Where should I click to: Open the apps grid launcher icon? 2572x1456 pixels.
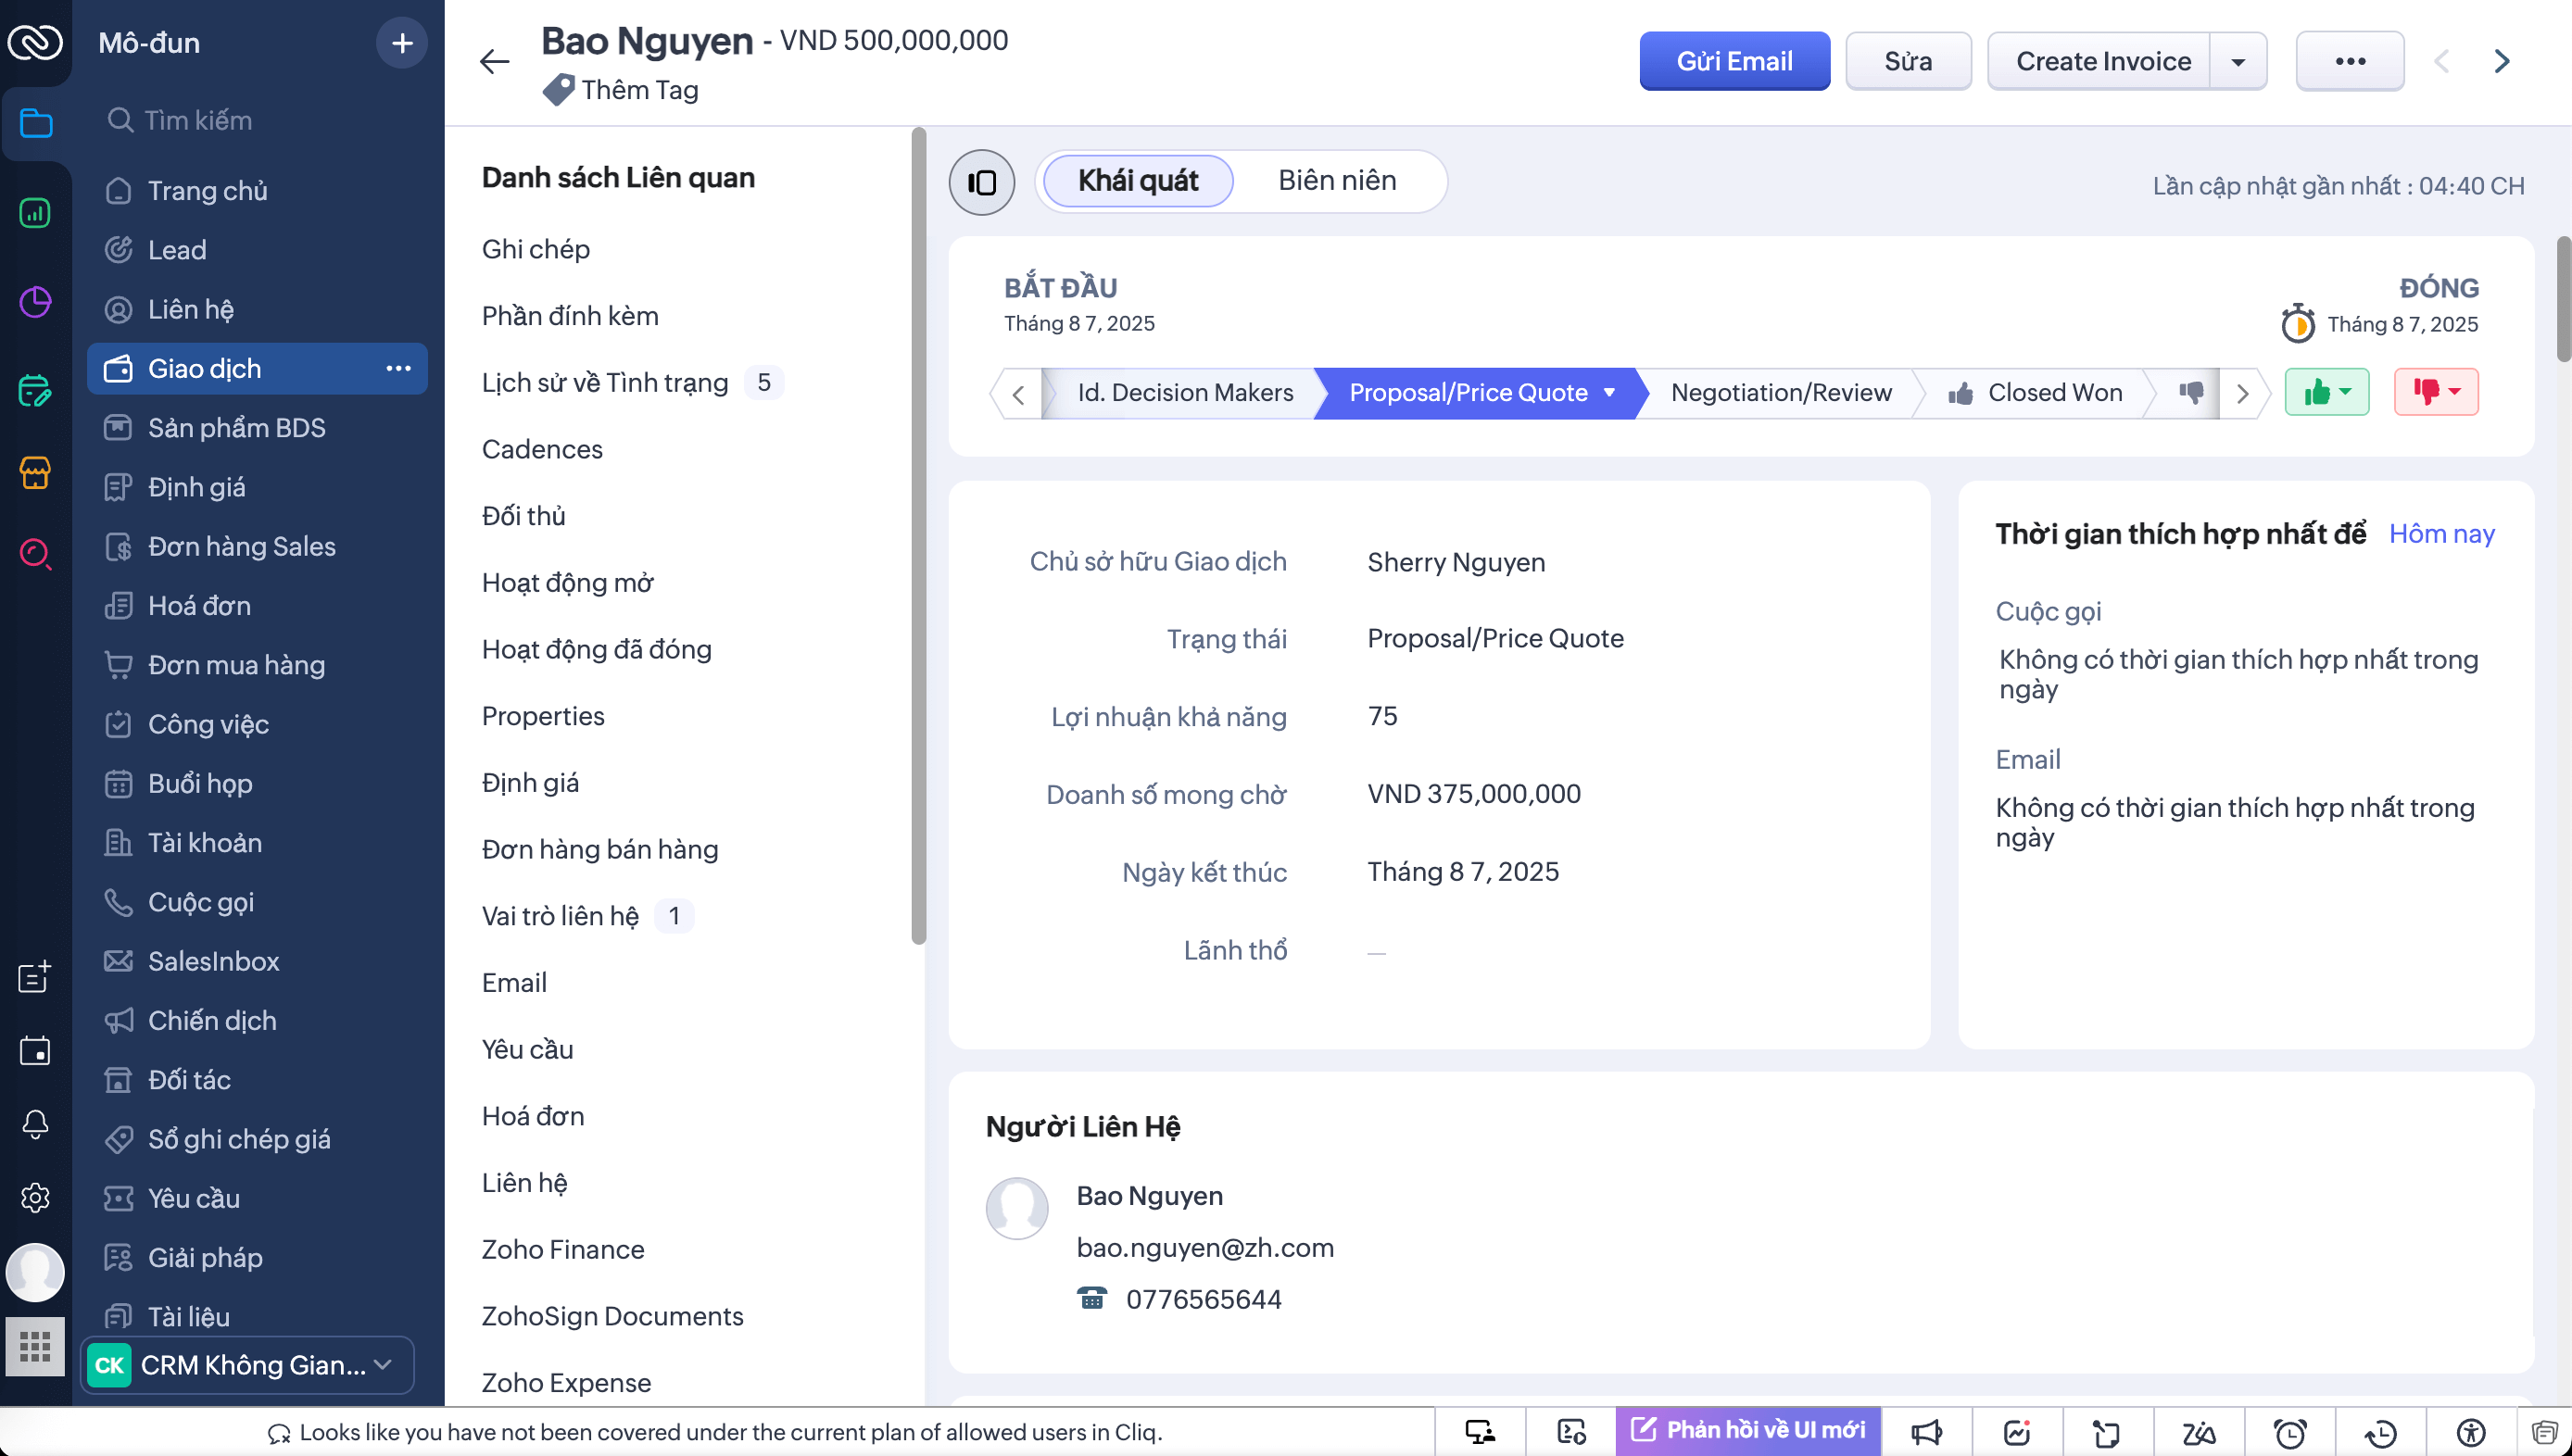click(x=35, y=1346)
